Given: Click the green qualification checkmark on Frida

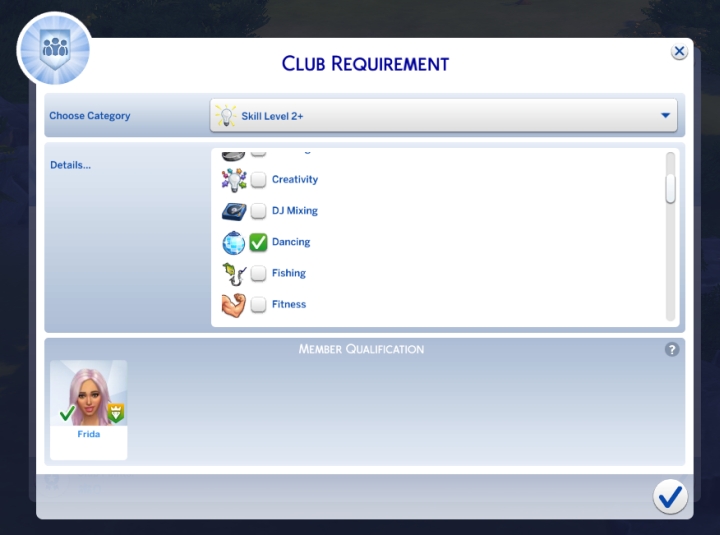Looking at the screenshot, I should [x=68, y=413].
